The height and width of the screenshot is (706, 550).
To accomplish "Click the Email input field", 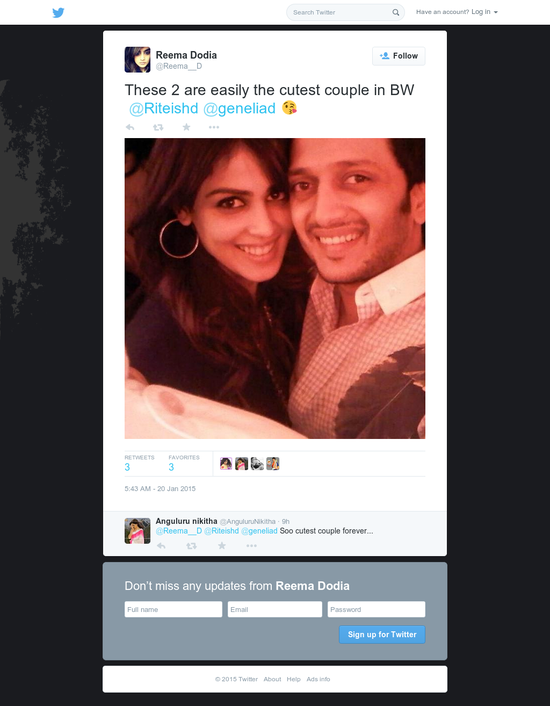I will point(275,609).
